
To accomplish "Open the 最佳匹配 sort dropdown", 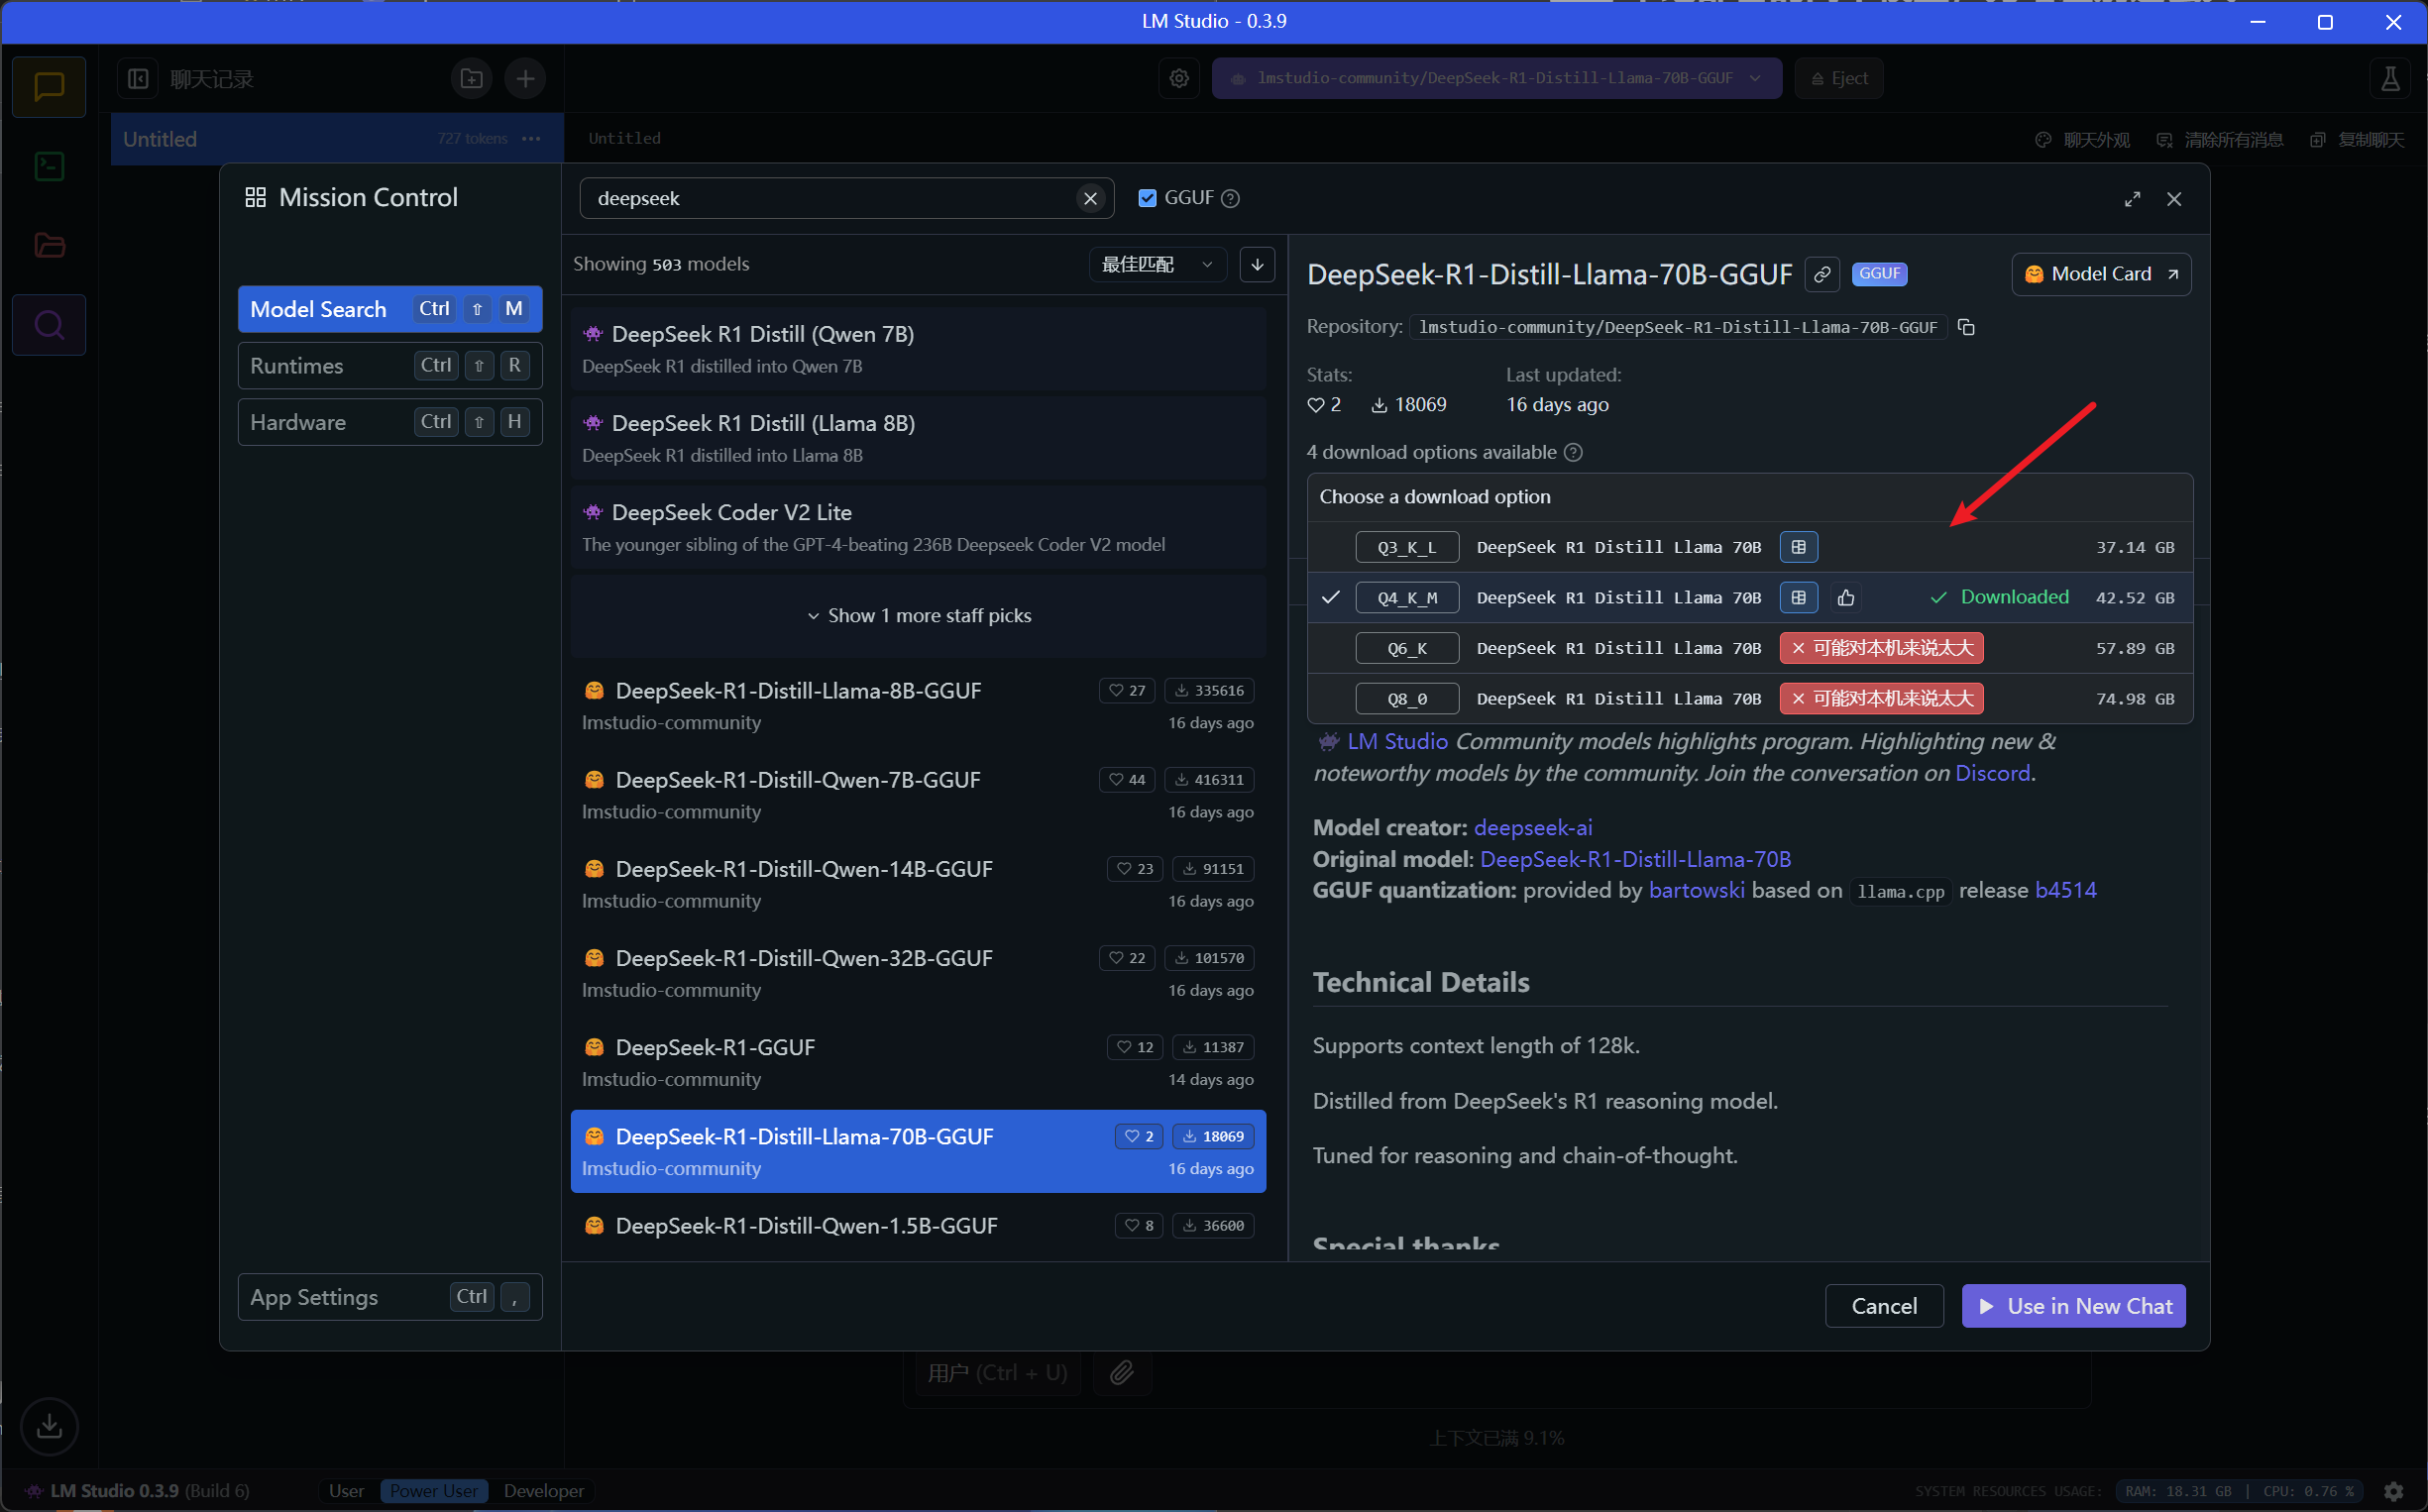I will tap(1157, 264).
